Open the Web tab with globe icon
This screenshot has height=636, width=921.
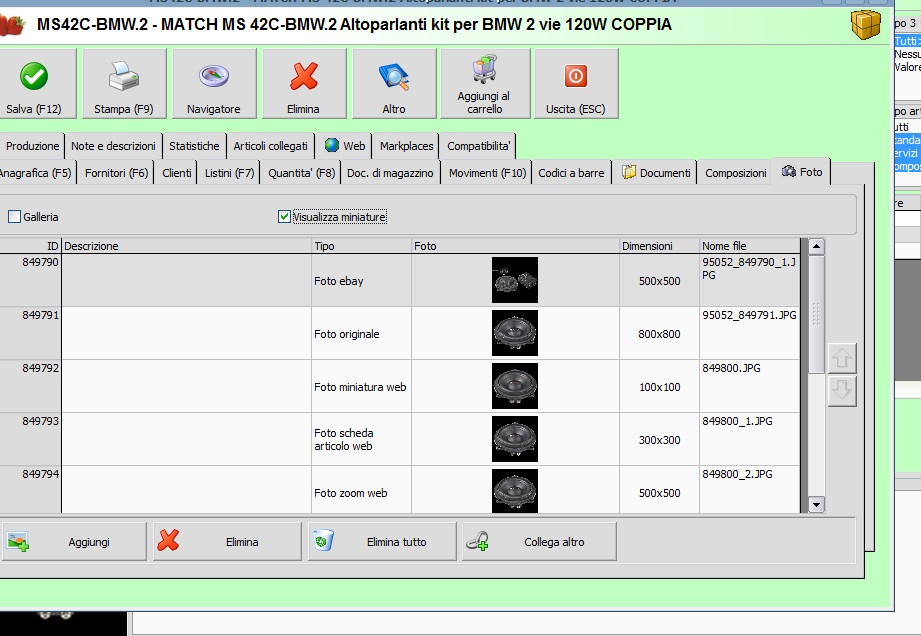(345, 146)
